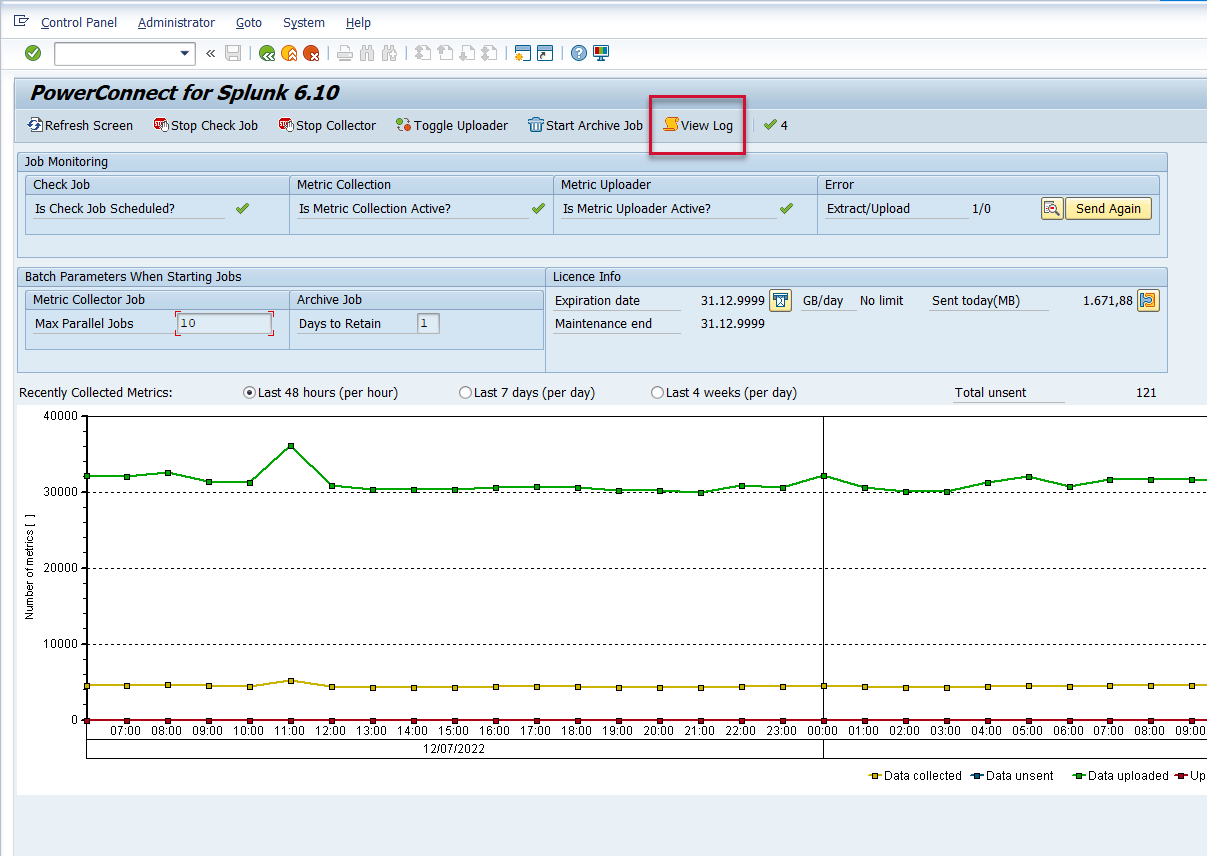This screenshot has width=1207, height=856.
Task: Click the Customize Local Layout monitor icon
Action: [600, 53]
